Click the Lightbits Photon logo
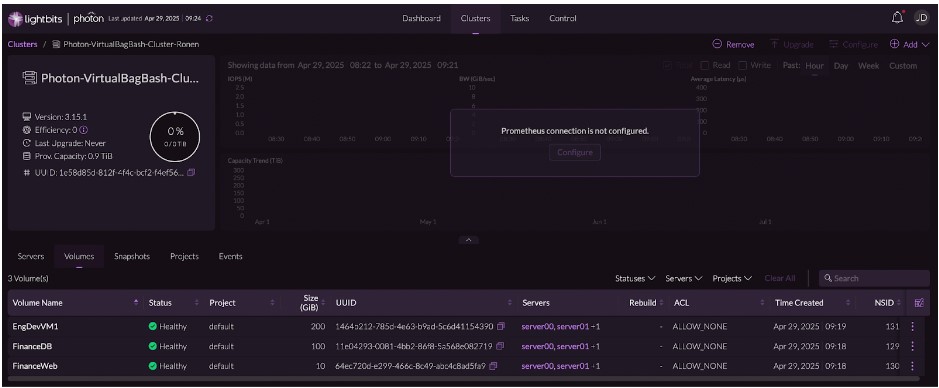The image size is (939, 388). point(56,19)
